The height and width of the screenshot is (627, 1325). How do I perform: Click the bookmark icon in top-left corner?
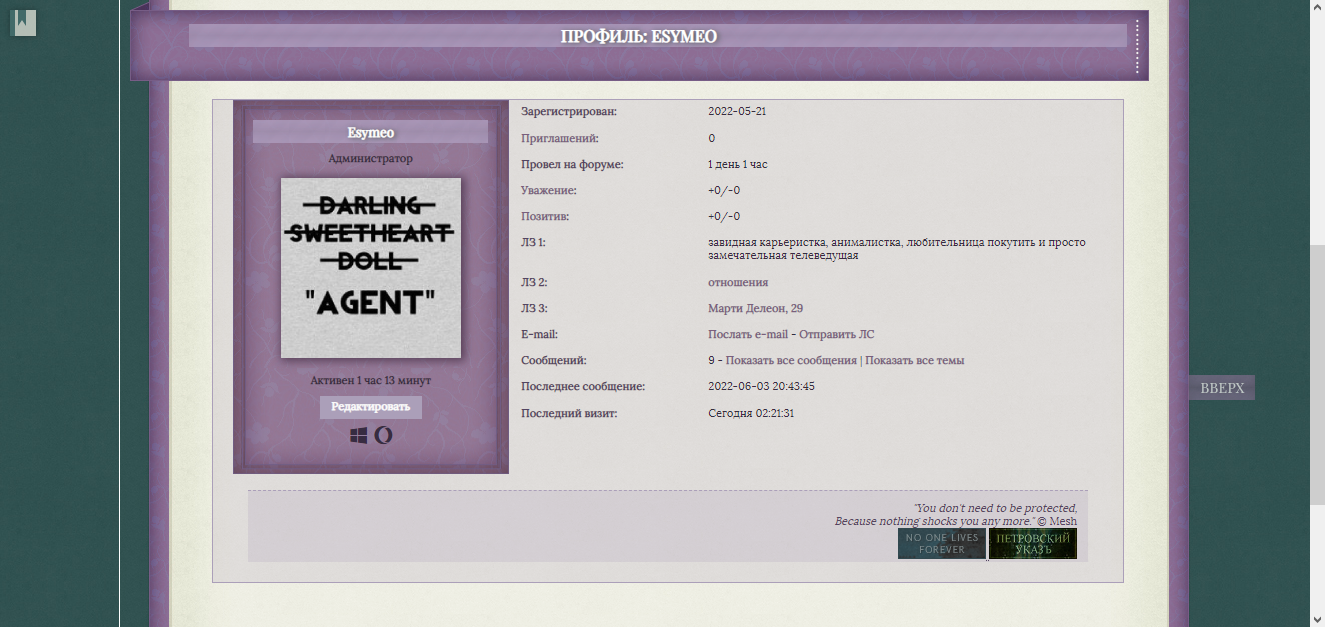coord(23,22)
